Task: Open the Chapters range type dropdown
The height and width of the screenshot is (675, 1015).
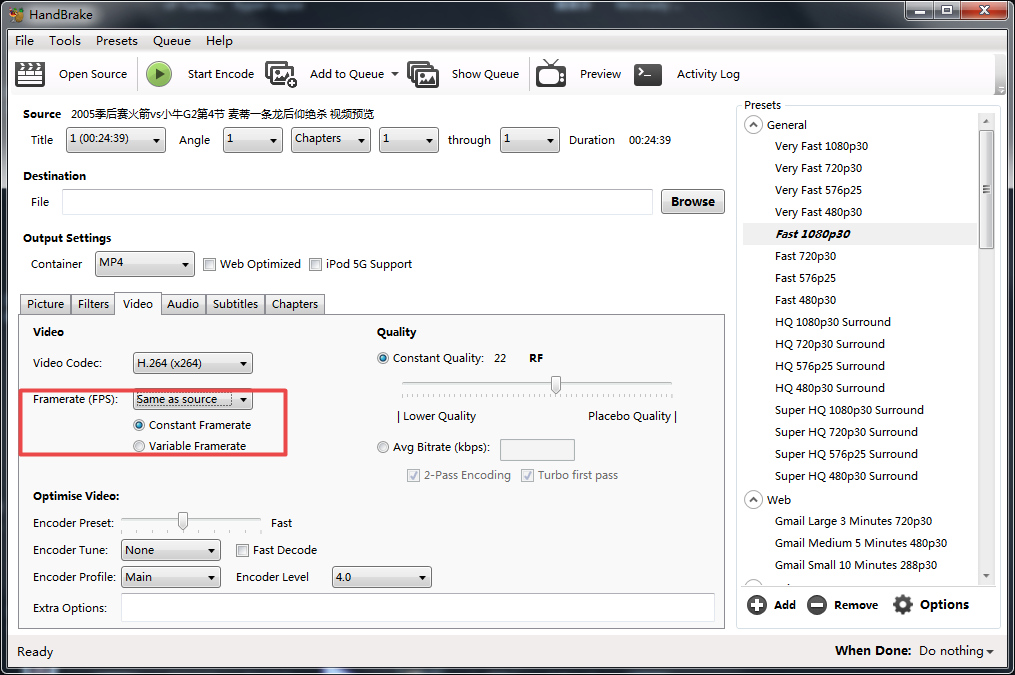Action: pos(331,140)
